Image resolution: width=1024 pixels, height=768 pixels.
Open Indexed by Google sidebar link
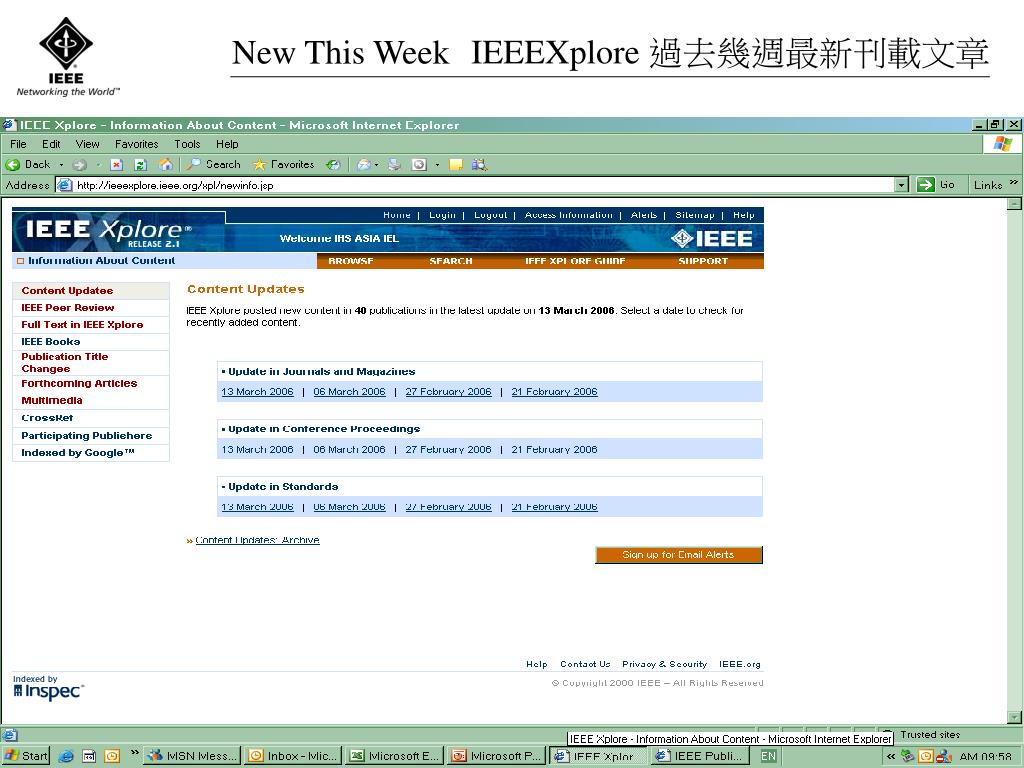(78, 453)
